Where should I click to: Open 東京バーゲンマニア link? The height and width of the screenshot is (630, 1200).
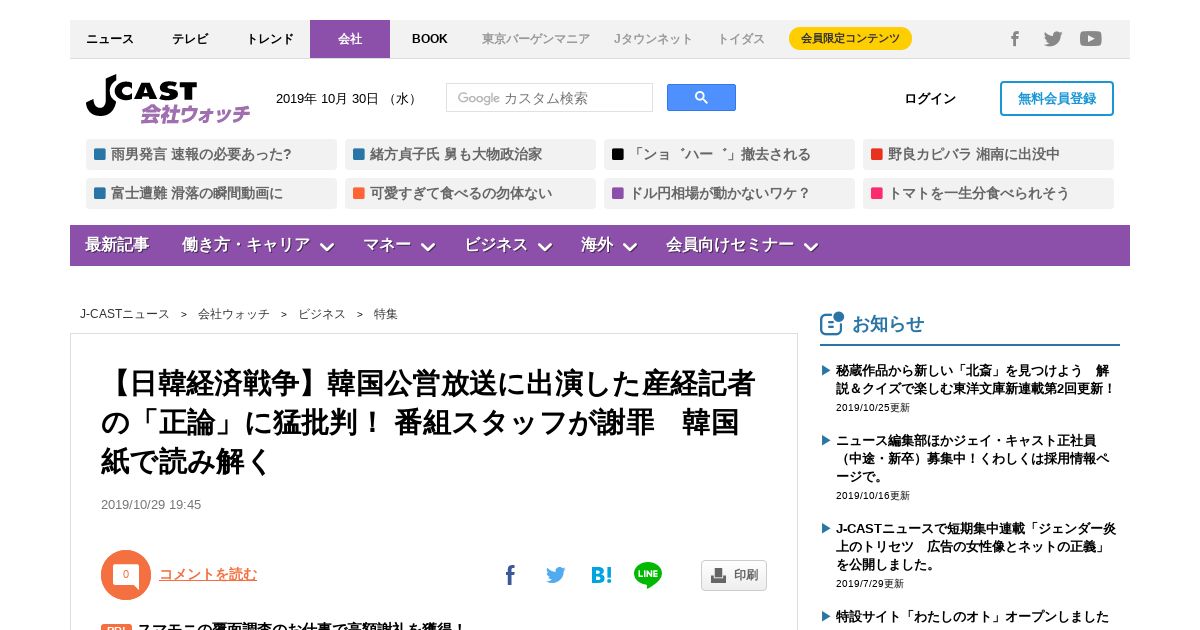[x=536, y=39]
